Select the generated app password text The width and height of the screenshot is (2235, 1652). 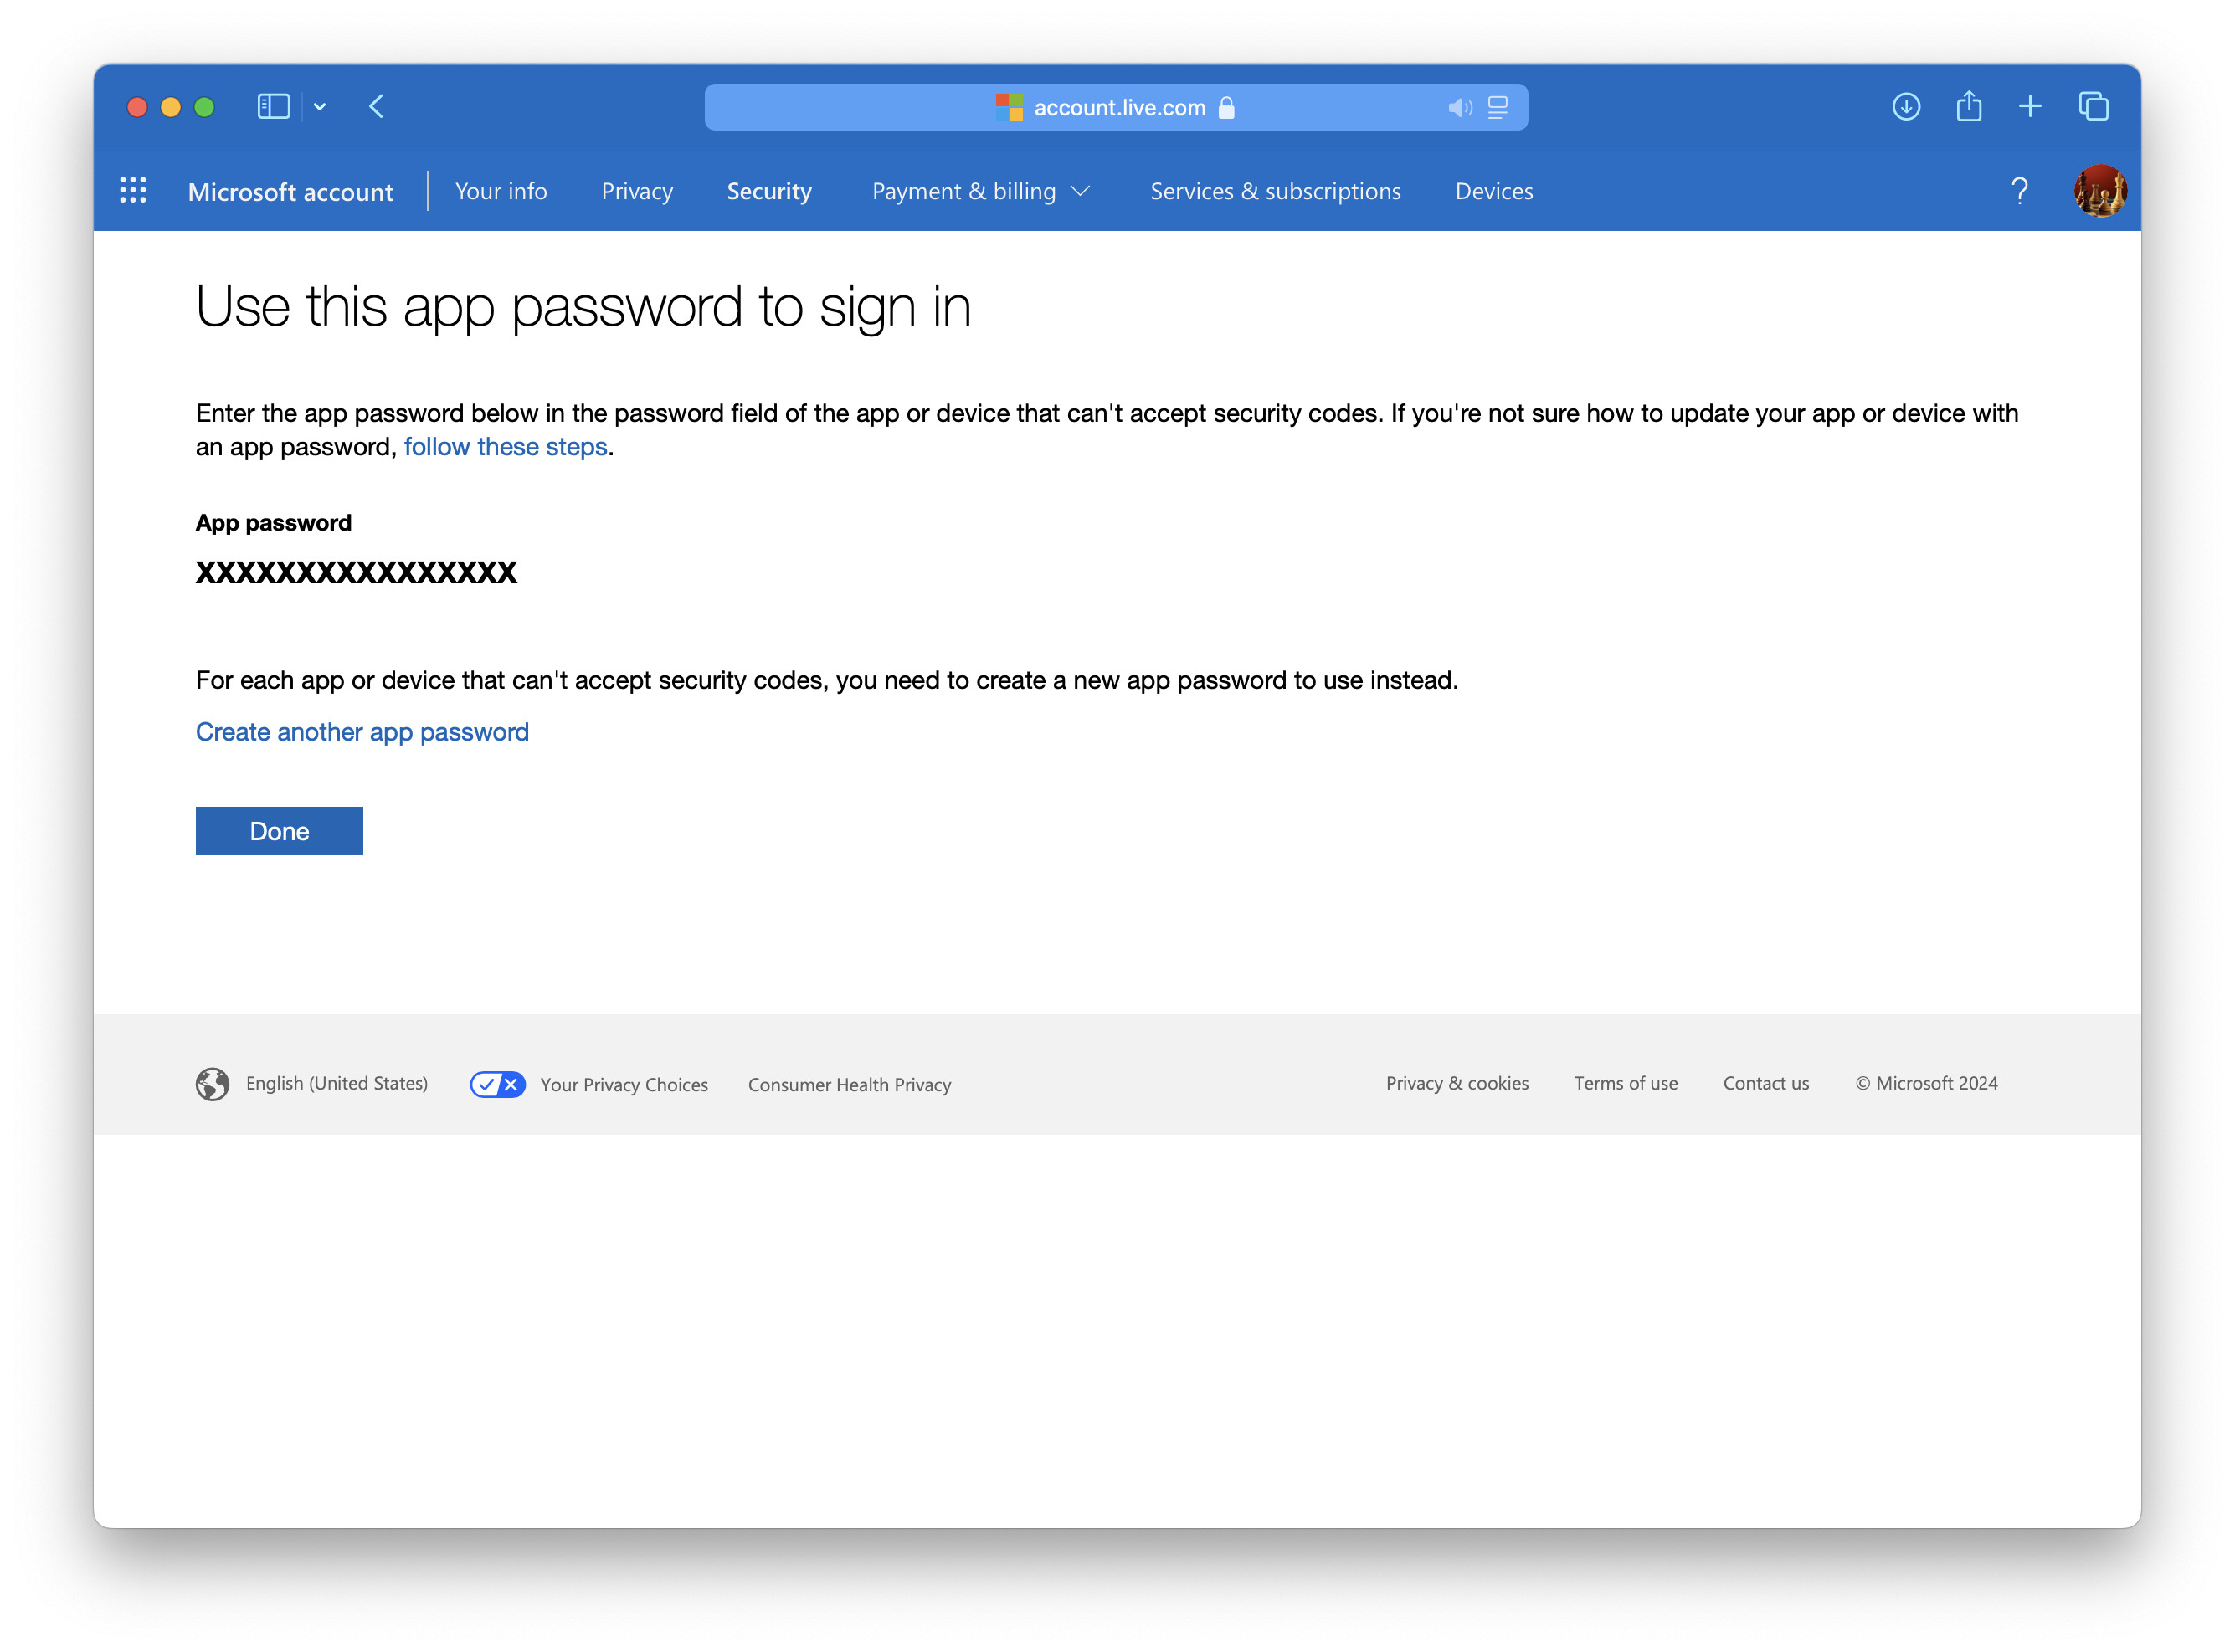[356, 572]
